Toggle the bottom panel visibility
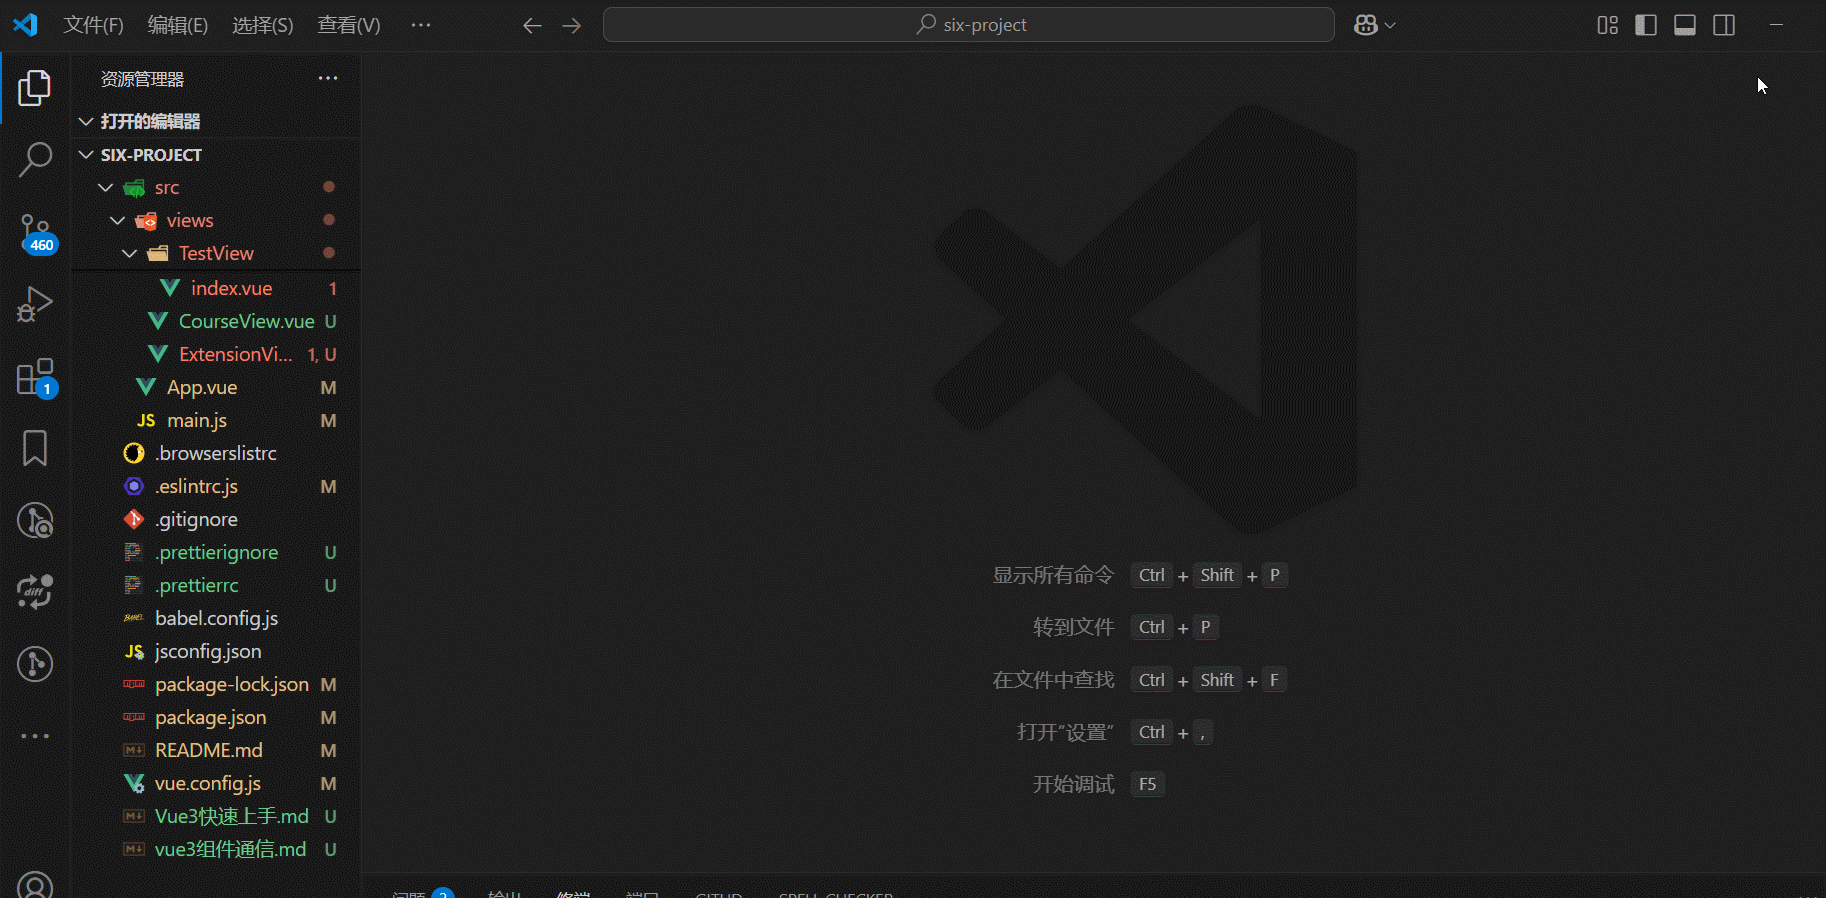1826x898 pixels. coord(1685,25)
